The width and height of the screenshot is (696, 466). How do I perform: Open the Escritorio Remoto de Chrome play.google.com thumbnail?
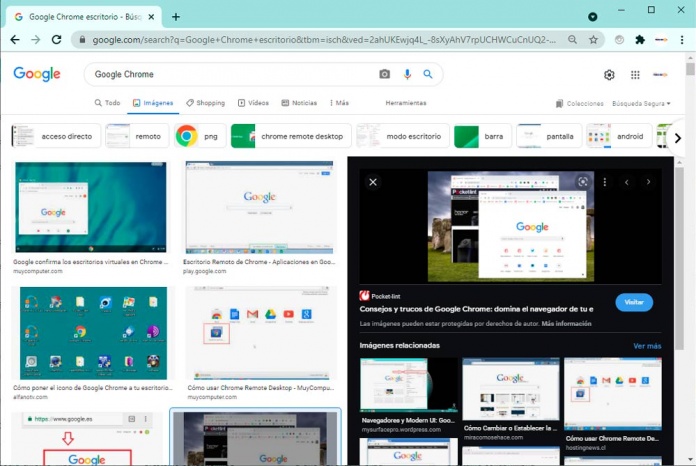coord(259,207)
